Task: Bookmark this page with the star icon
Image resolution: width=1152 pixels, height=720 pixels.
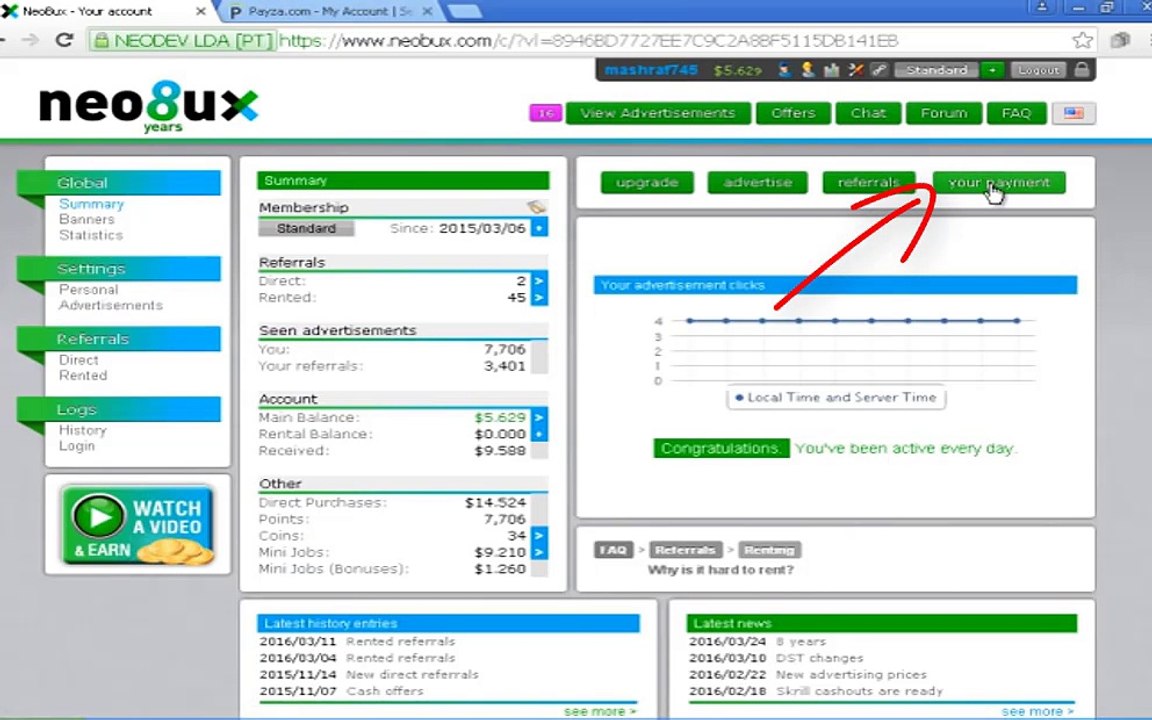Action: 1082,40
